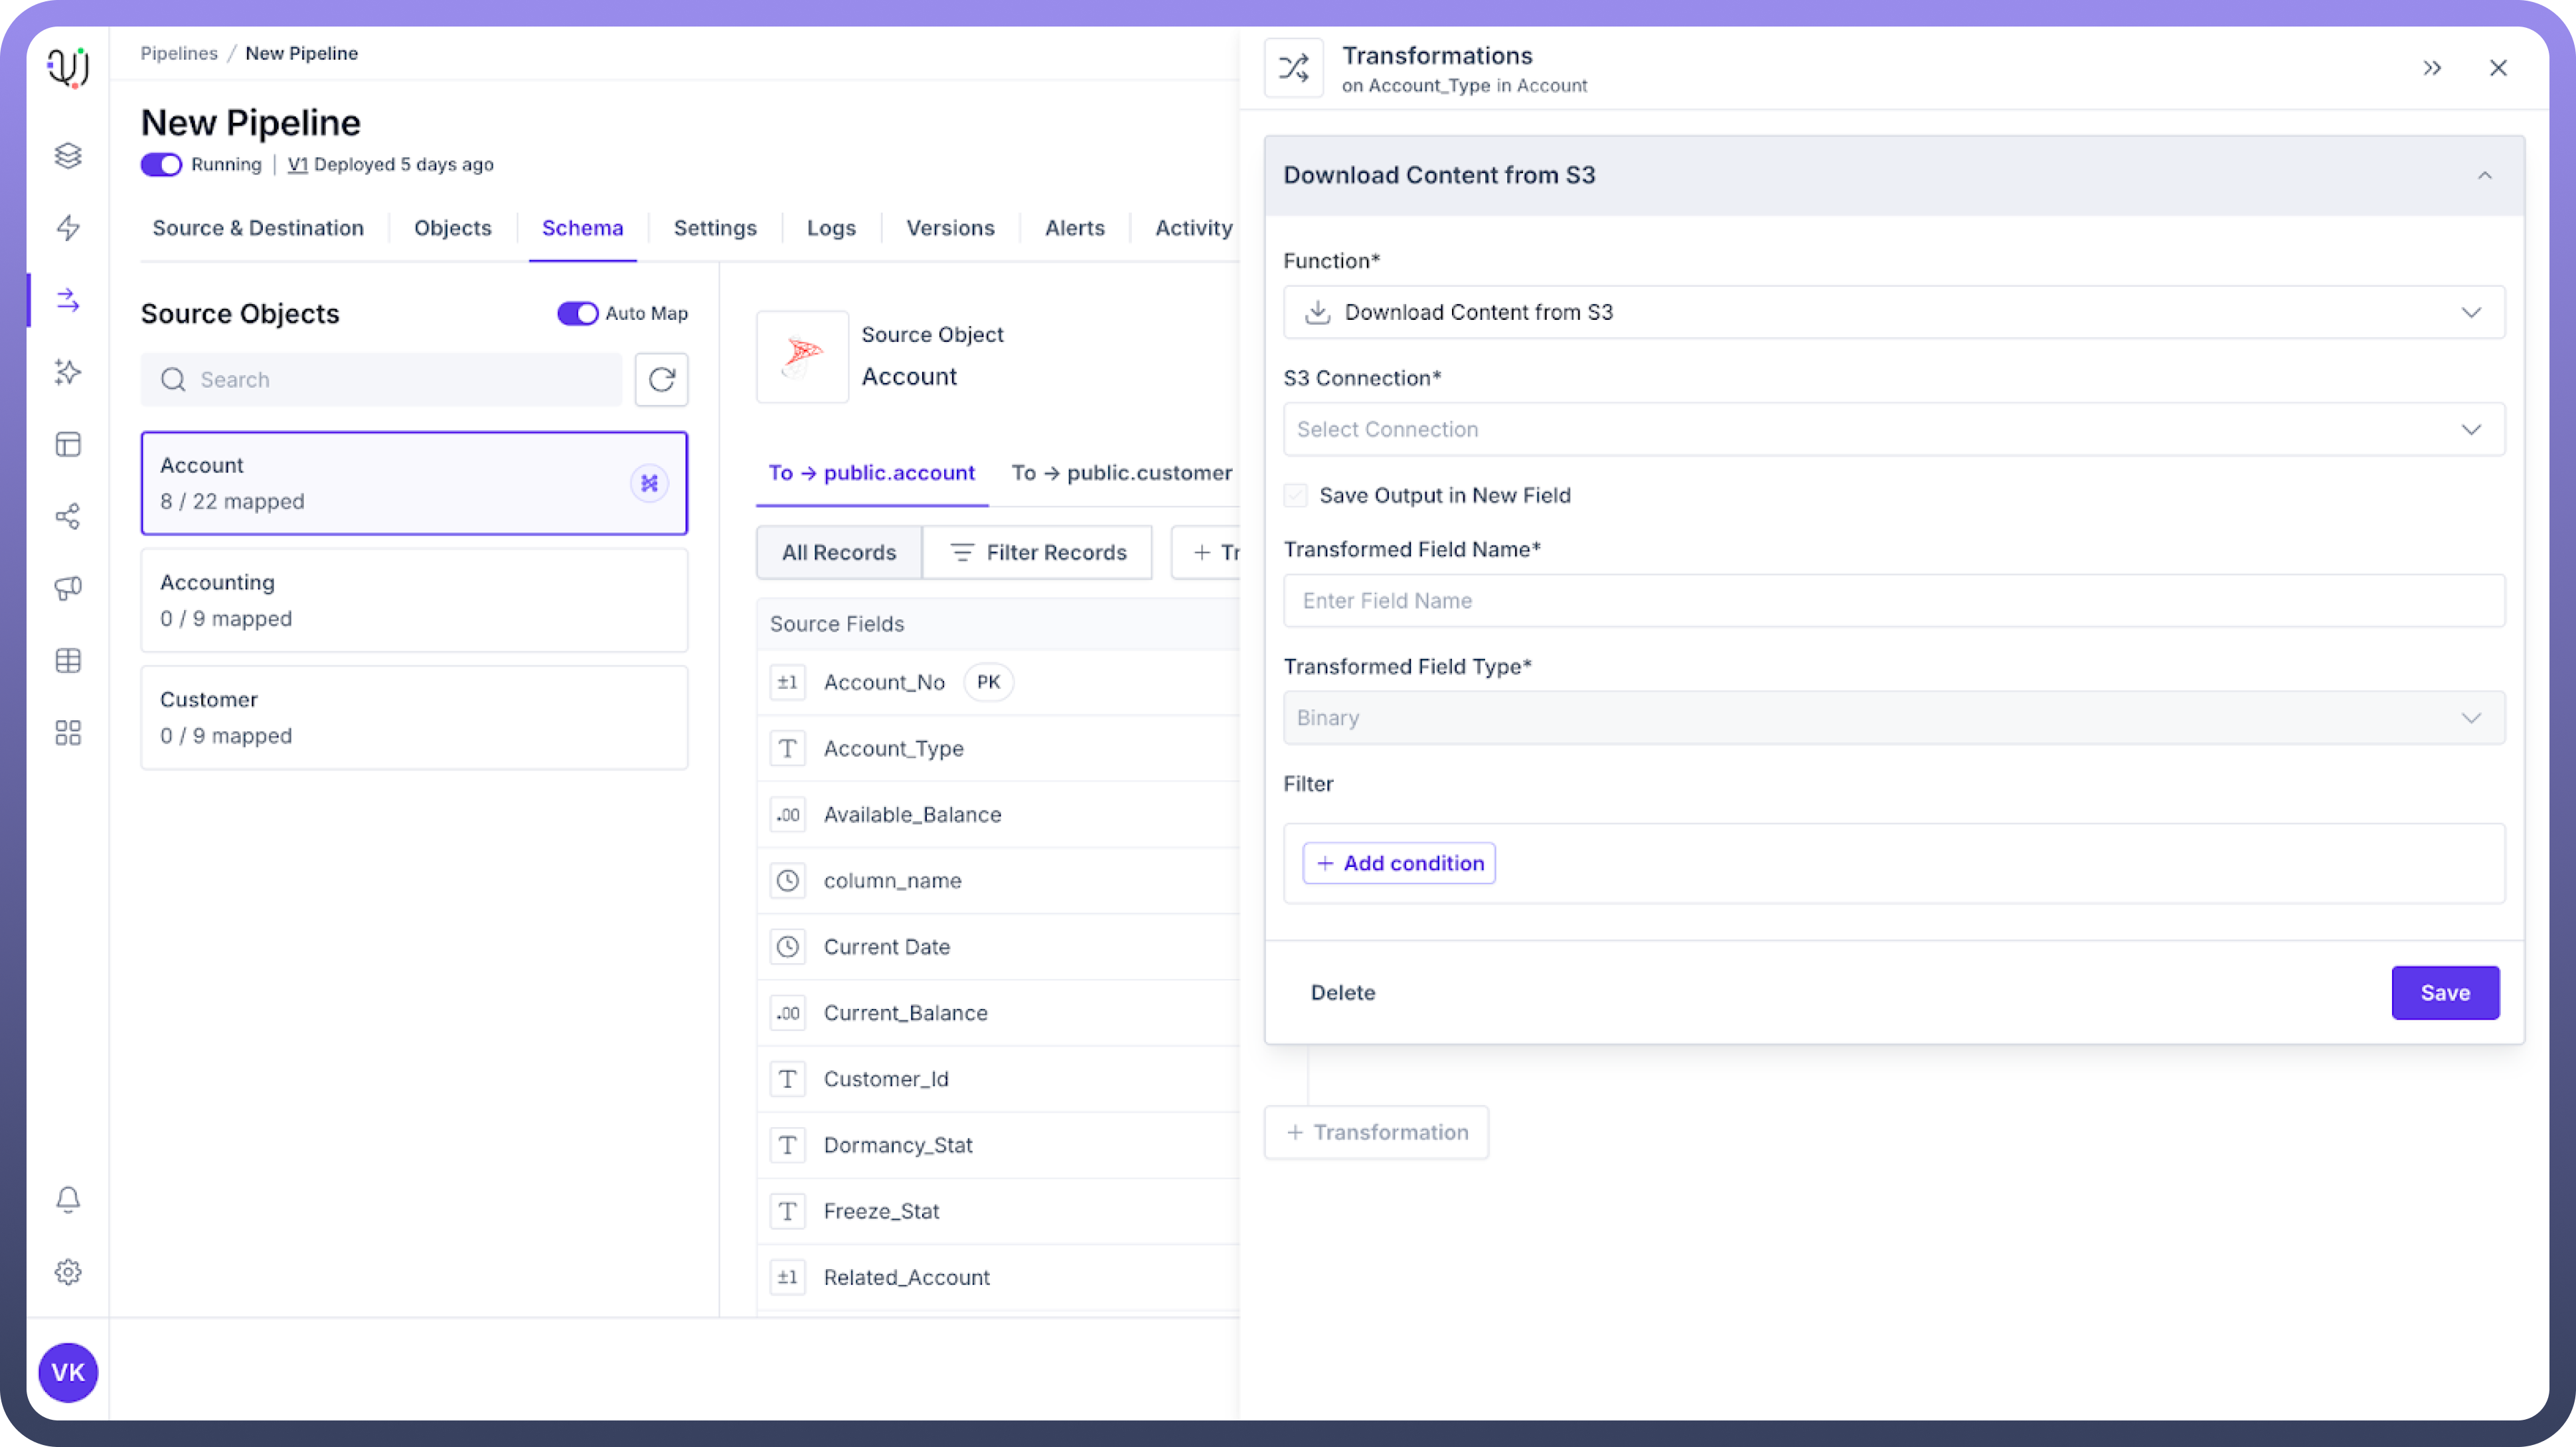The height and width of the screenshot is (1447, 2576).
Task: Expand panel using double chevron icon
Action: coord(2432,68)
